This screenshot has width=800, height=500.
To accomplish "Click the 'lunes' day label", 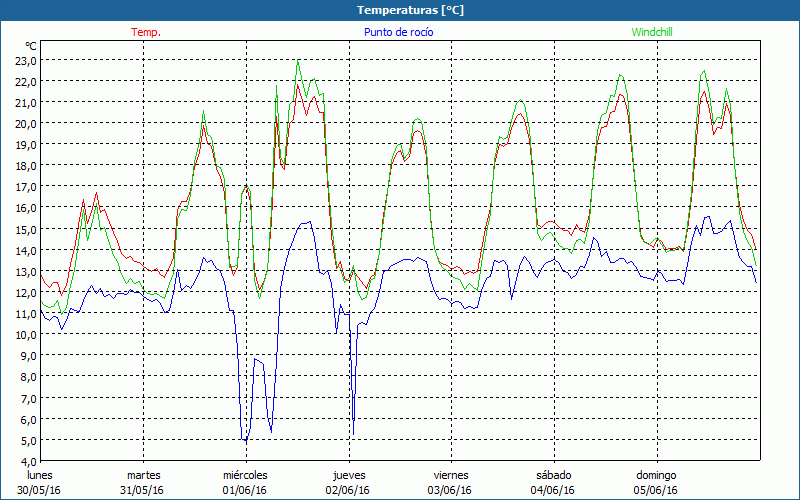I will click(x=40, y=475).
